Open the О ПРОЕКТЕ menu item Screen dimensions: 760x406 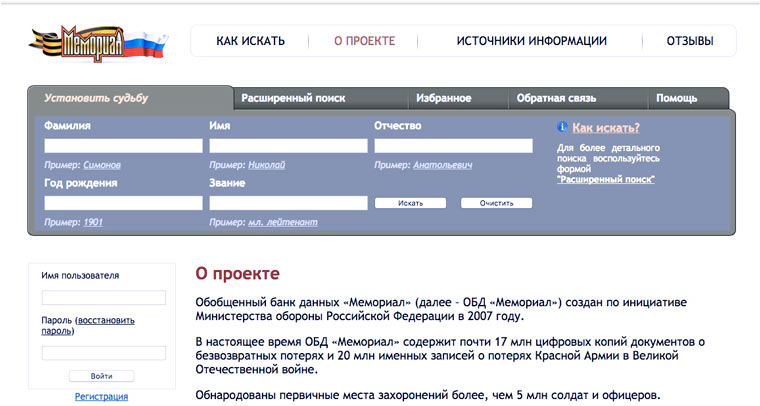364,41
